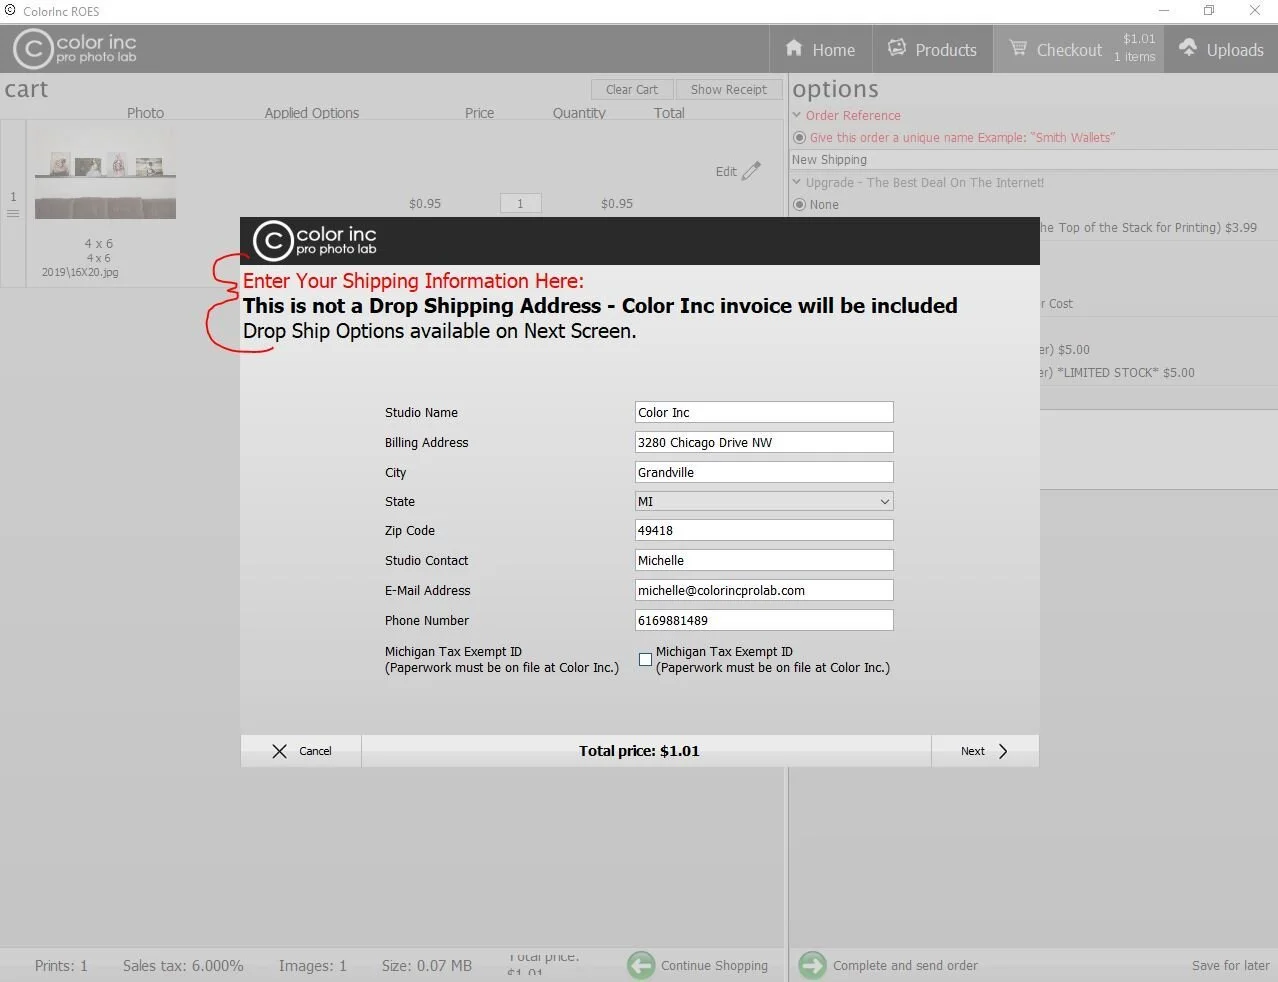1278x982 pixels.
Task: Click the Cancel button in dialog
Action: click(301, 751)
